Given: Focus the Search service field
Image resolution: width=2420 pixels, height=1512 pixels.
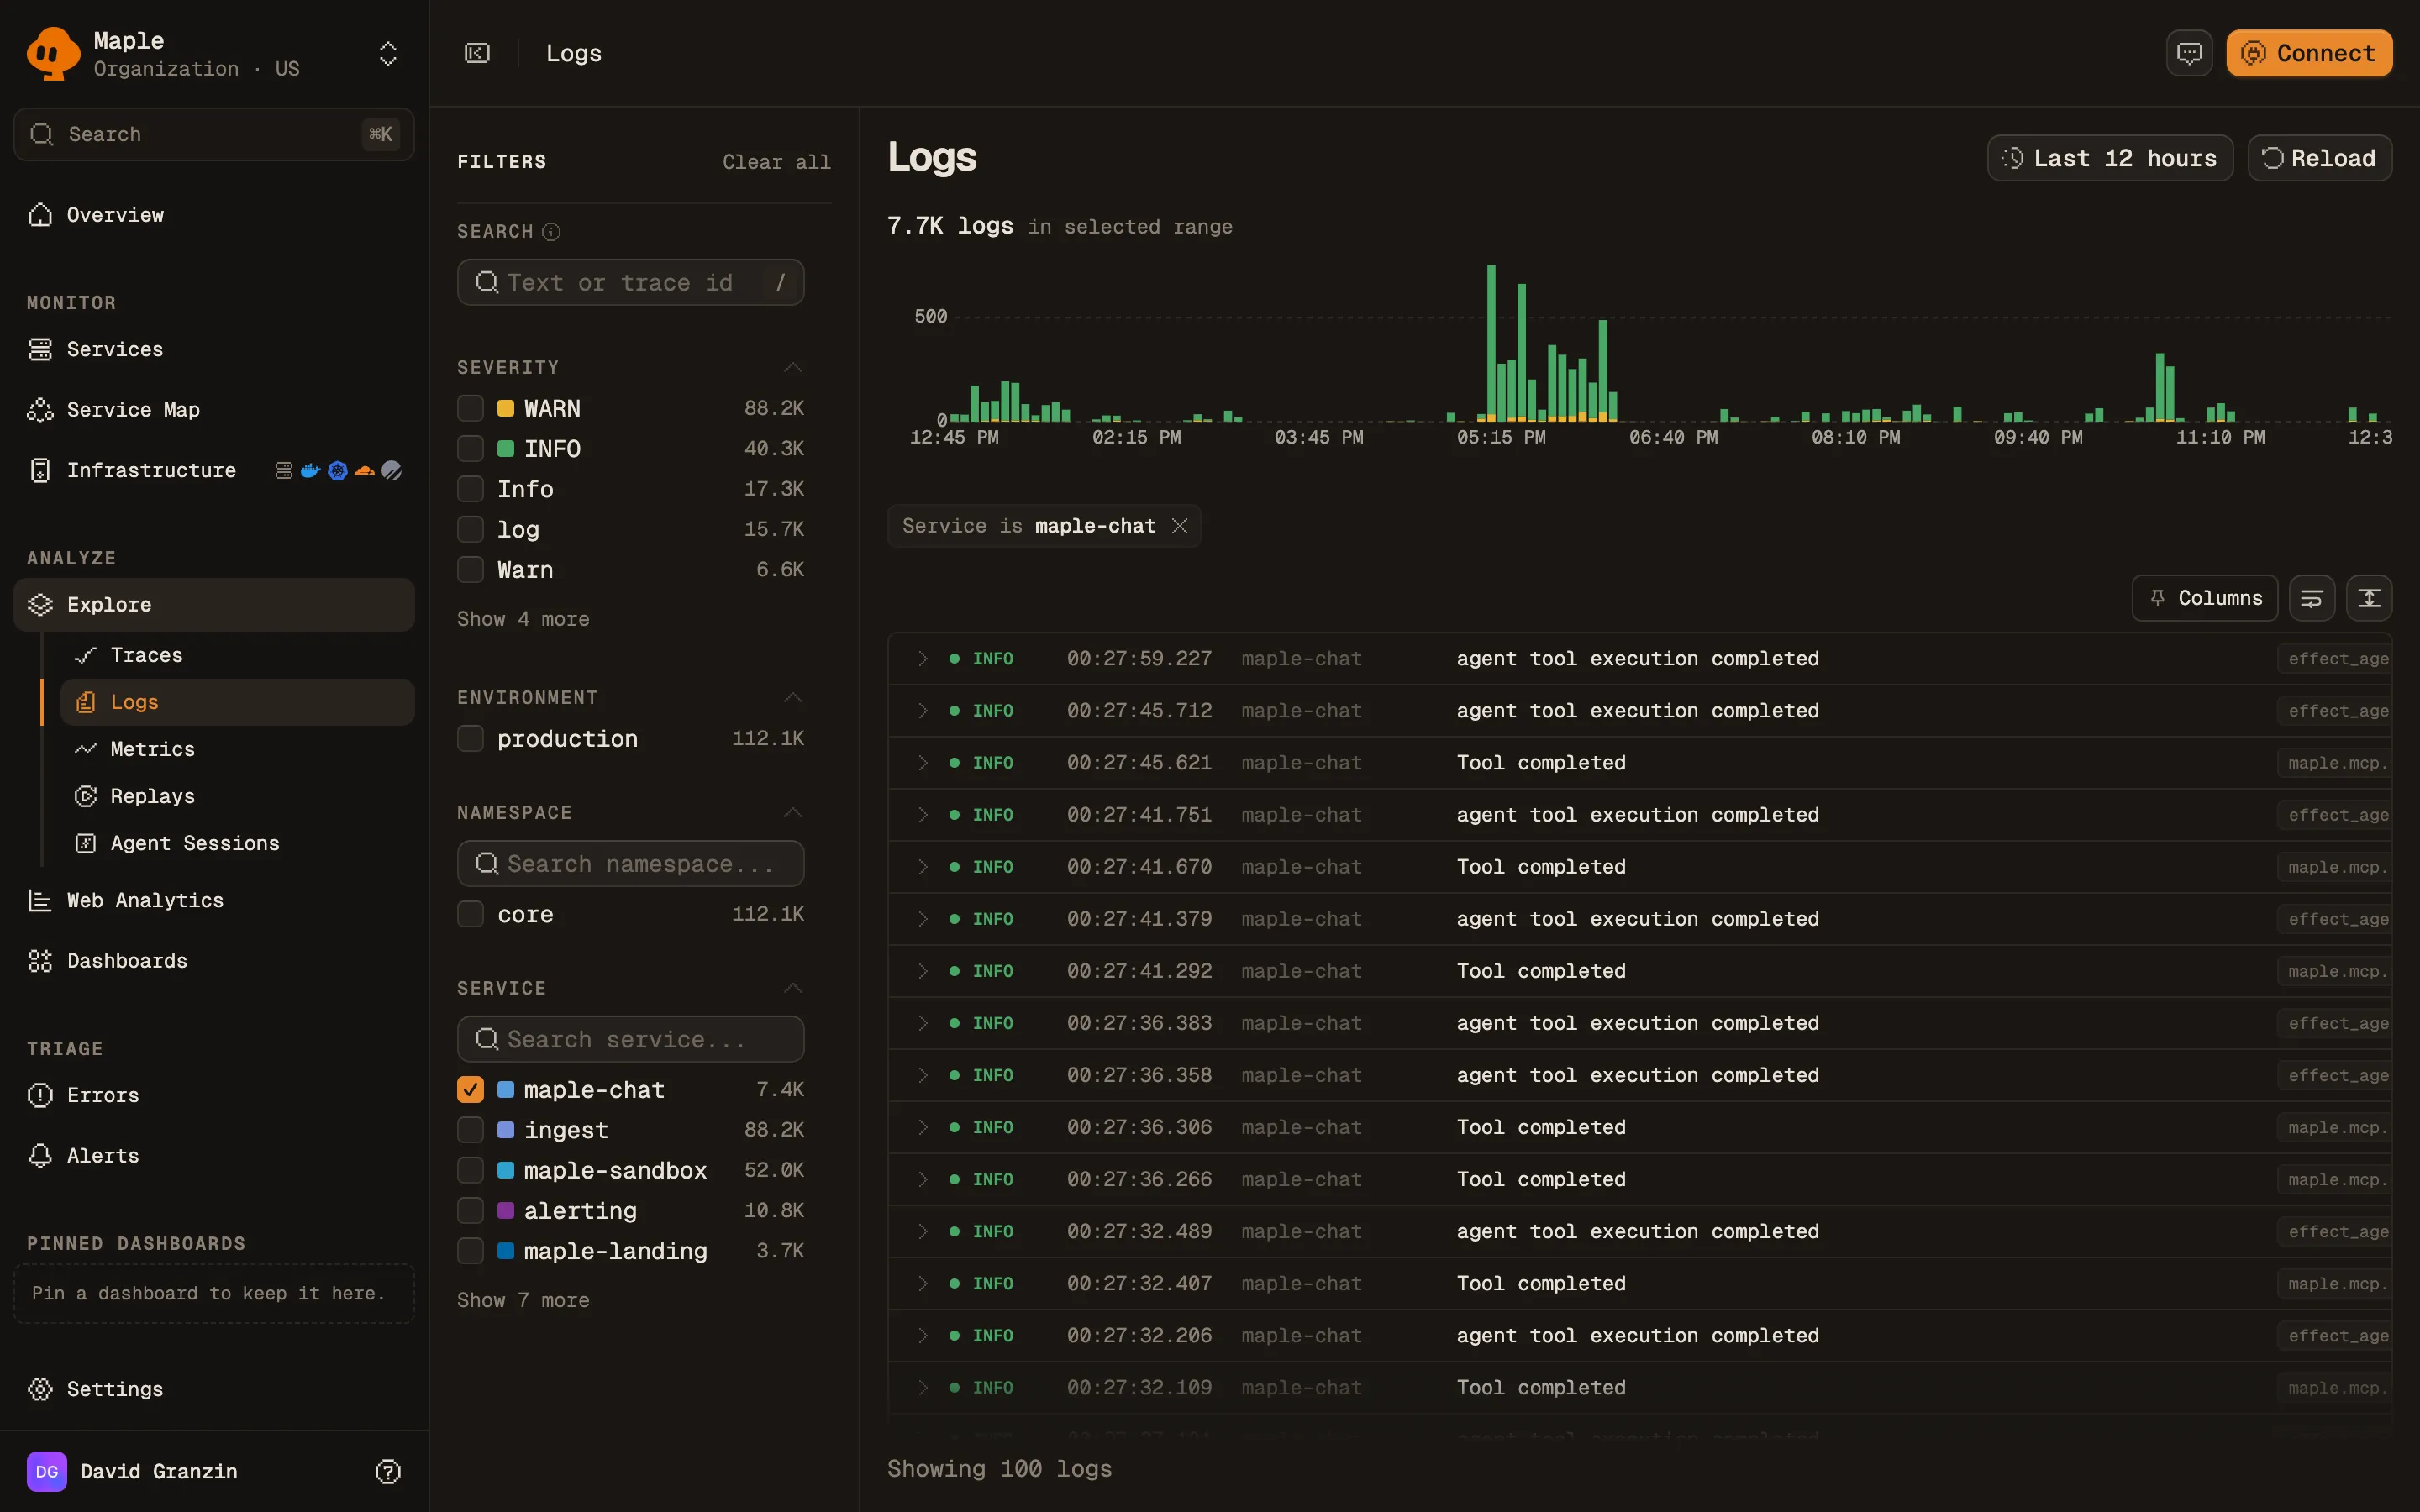Looking at the screenshot, I should pyautogui.click(x=630, y=1039).
